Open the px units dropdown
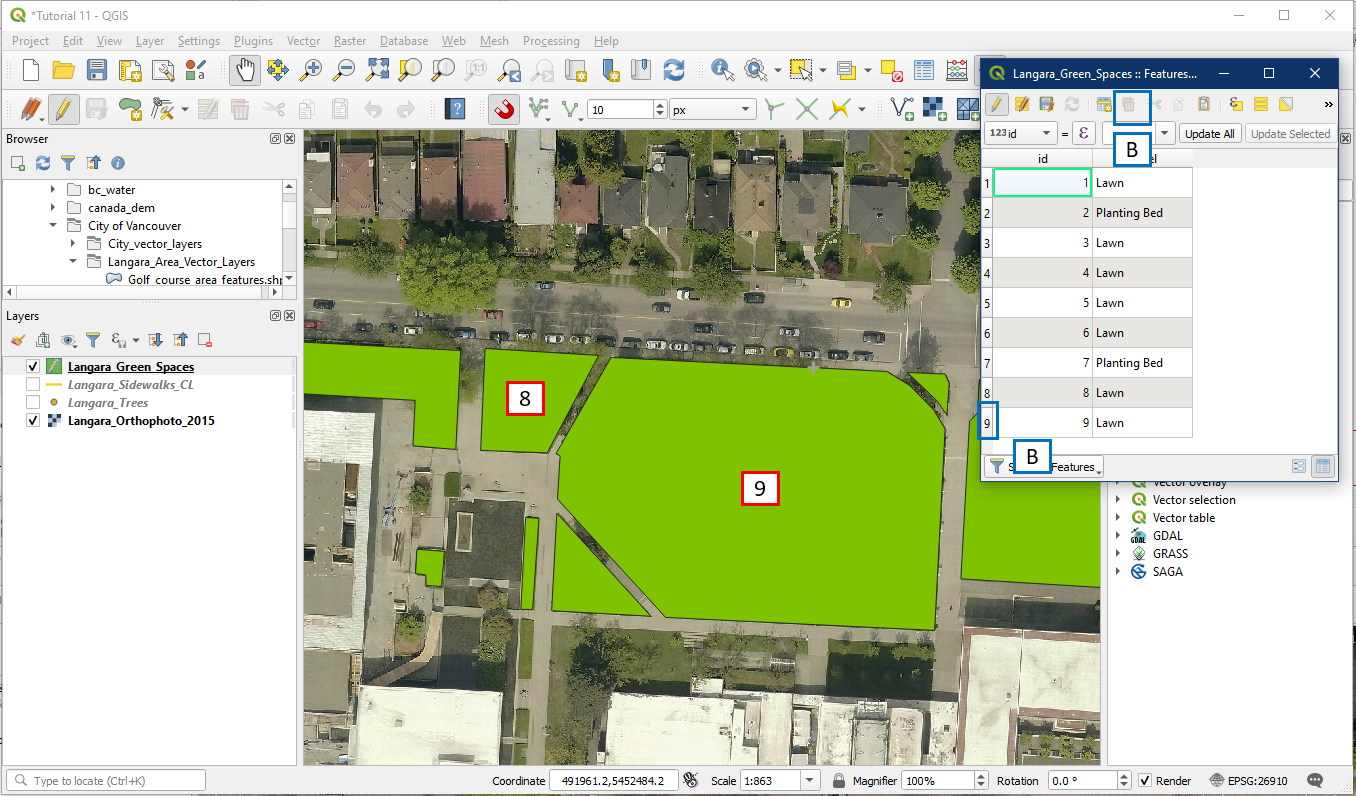 (712, 109)
